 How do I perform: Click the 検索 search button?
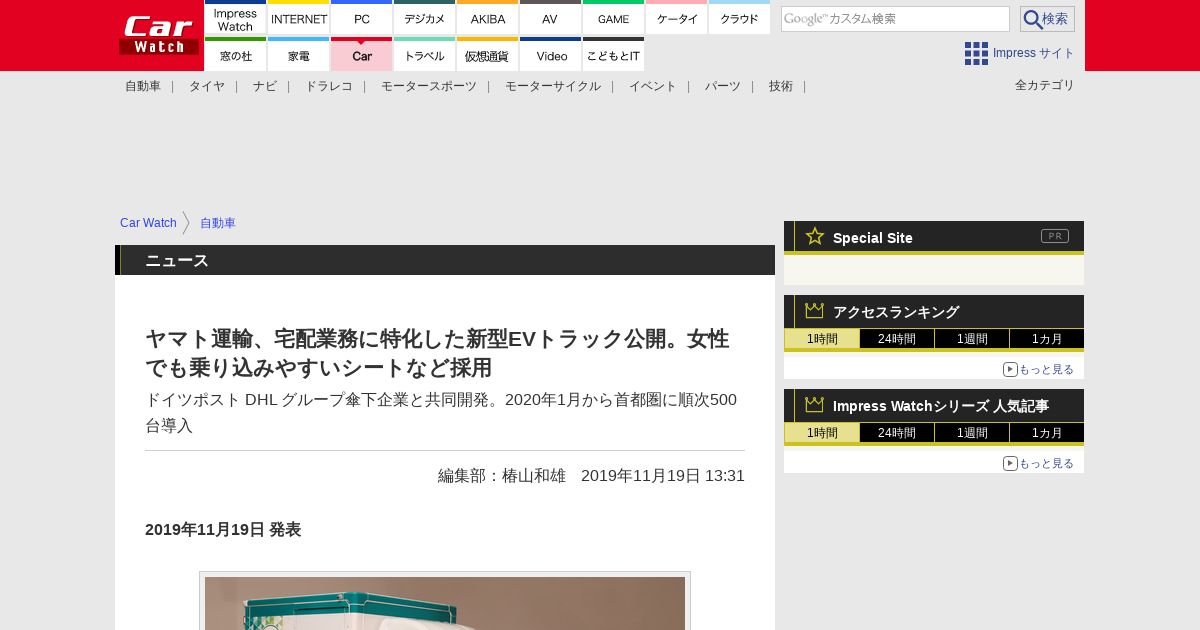[1047, 19]
